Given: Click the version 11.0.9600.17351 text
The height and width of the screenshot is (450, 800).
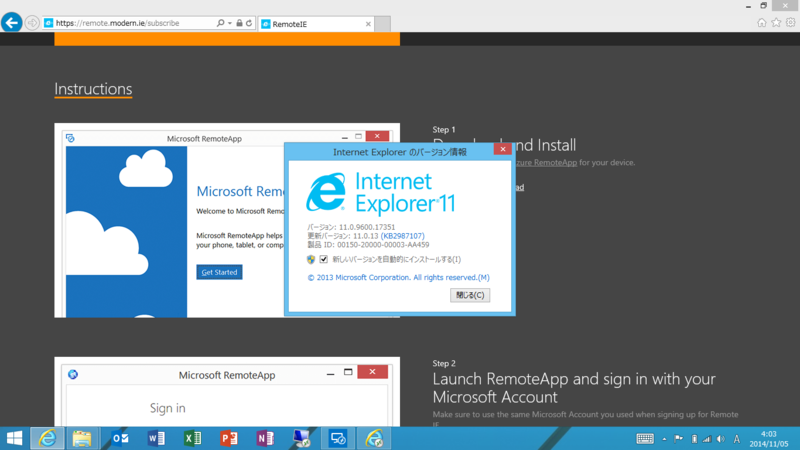Looking at the screenshot, I should click(351, 227).
